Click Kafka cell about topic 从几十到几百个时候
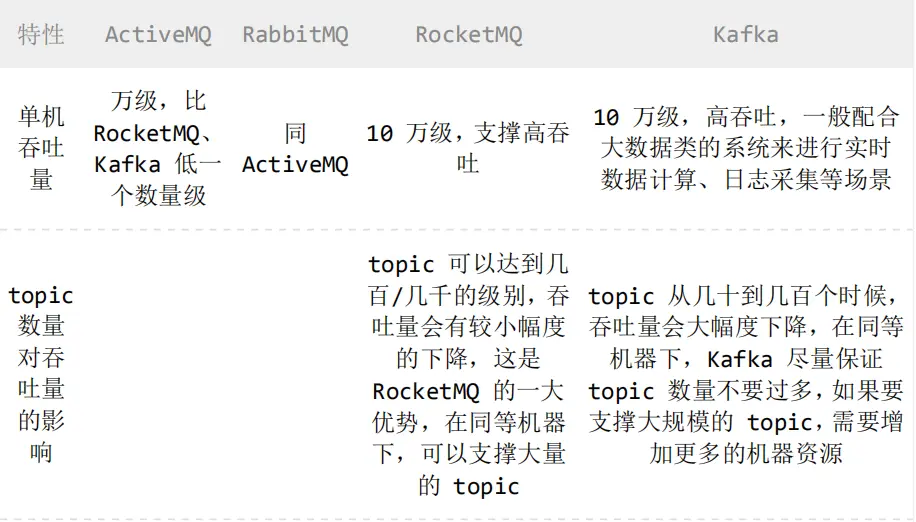Image resolution: width=916 pixels, height=522 pixels. pyautogui.click(x=746, y=375)
